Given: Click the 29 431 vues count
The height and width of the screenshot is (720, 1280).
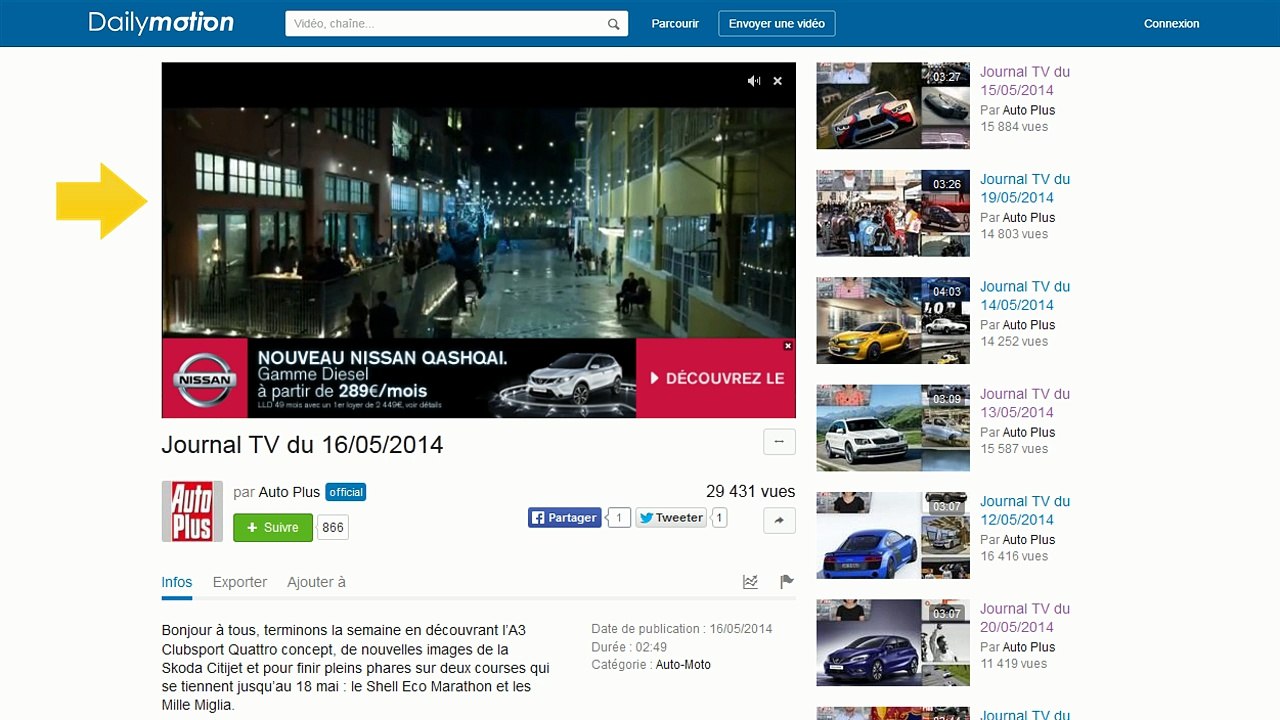Looking at the screenshot, I should point(751,491).
